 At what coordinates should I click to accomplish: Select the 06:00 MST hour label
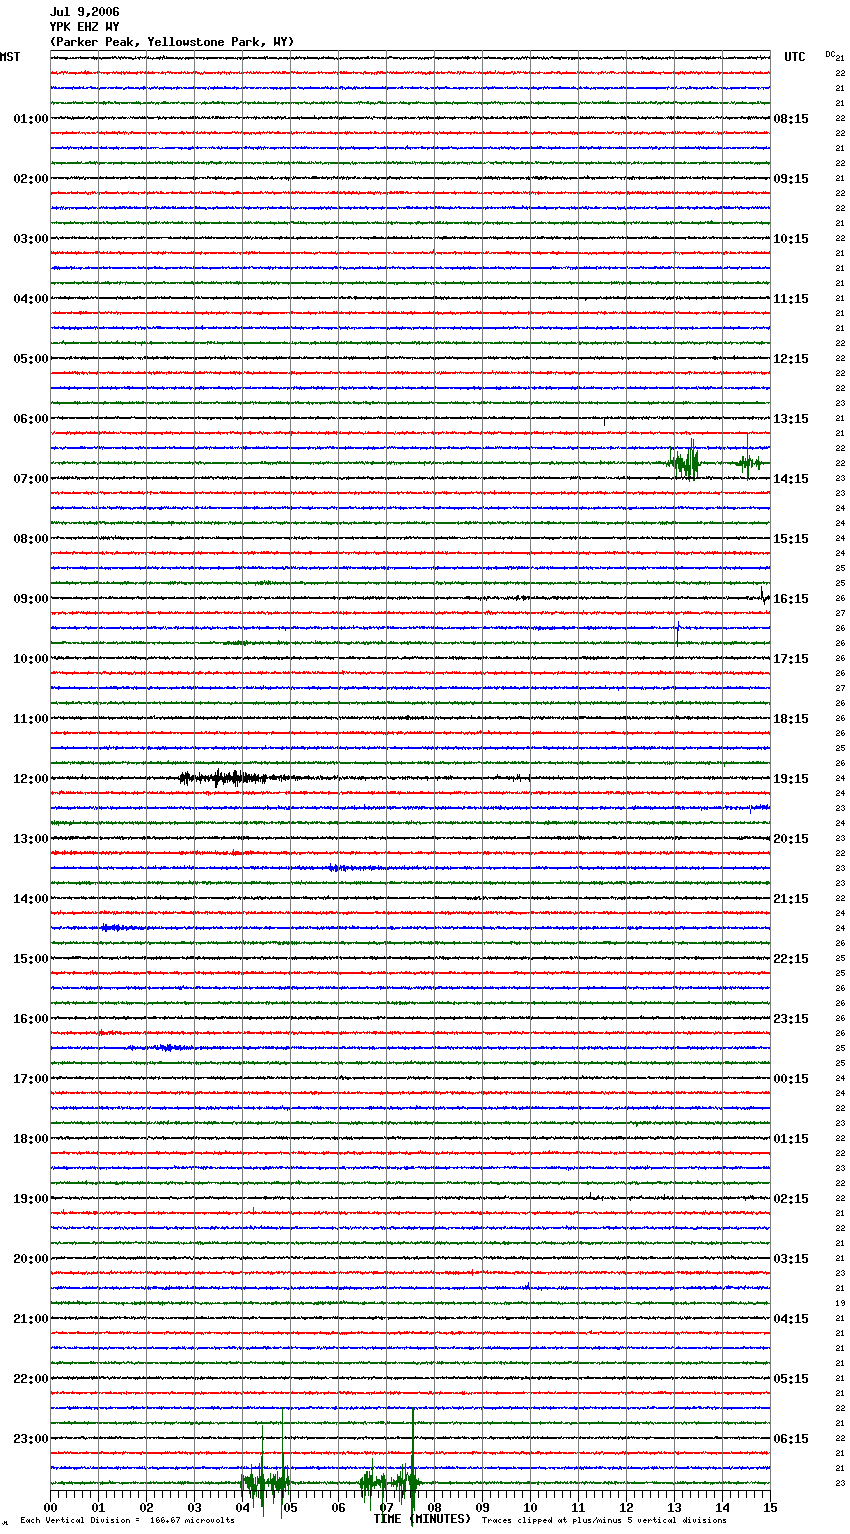pos(31,419)
